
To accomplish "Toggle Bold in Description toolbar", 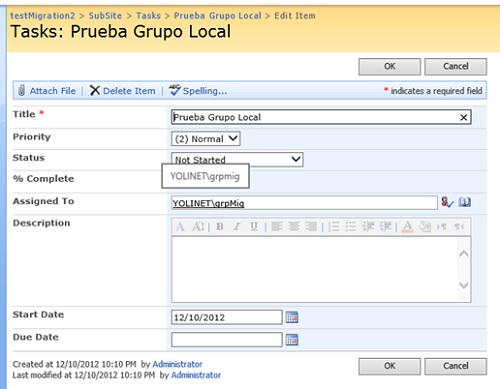I will coord(220,227).
